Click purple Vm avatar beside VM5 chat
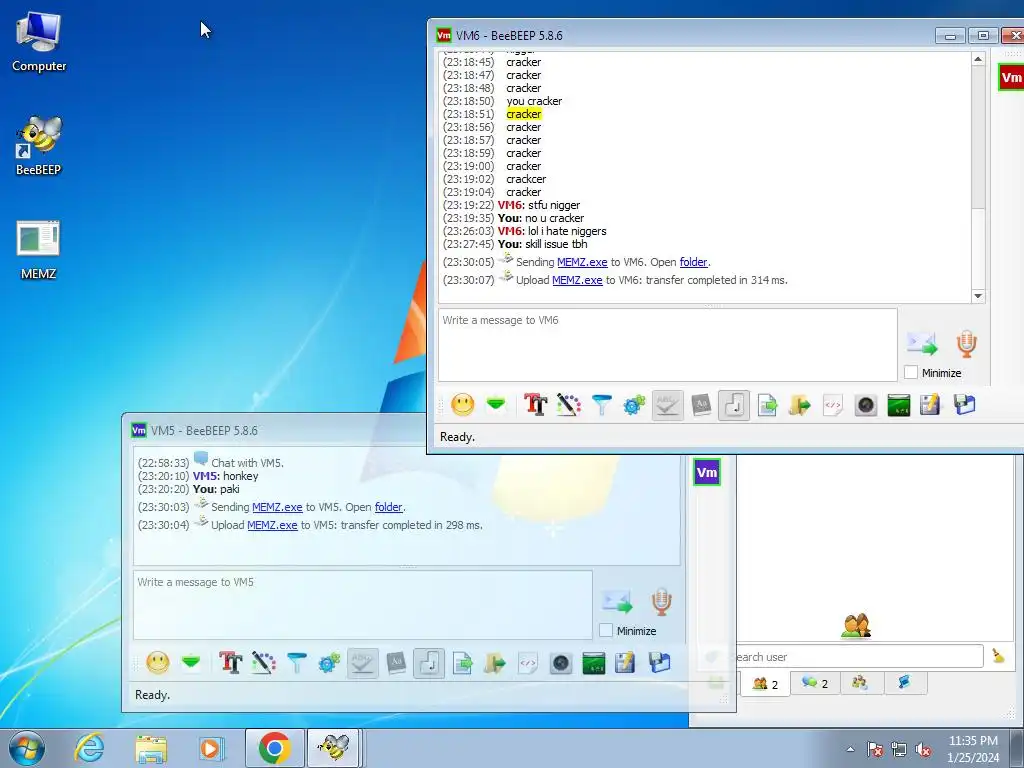 click(x=707, y=472)
